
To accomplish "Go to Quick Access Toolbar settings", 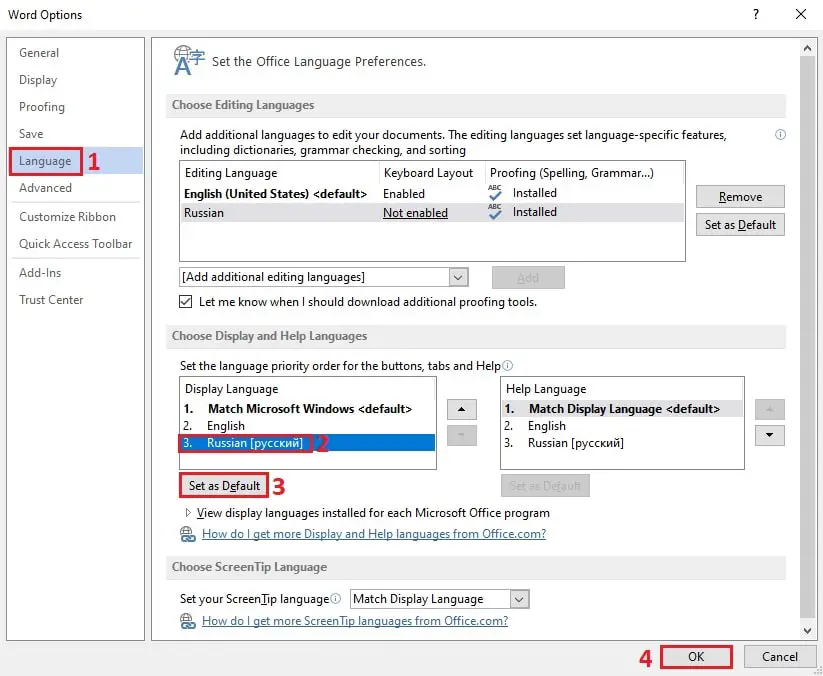I will [76, 244].
